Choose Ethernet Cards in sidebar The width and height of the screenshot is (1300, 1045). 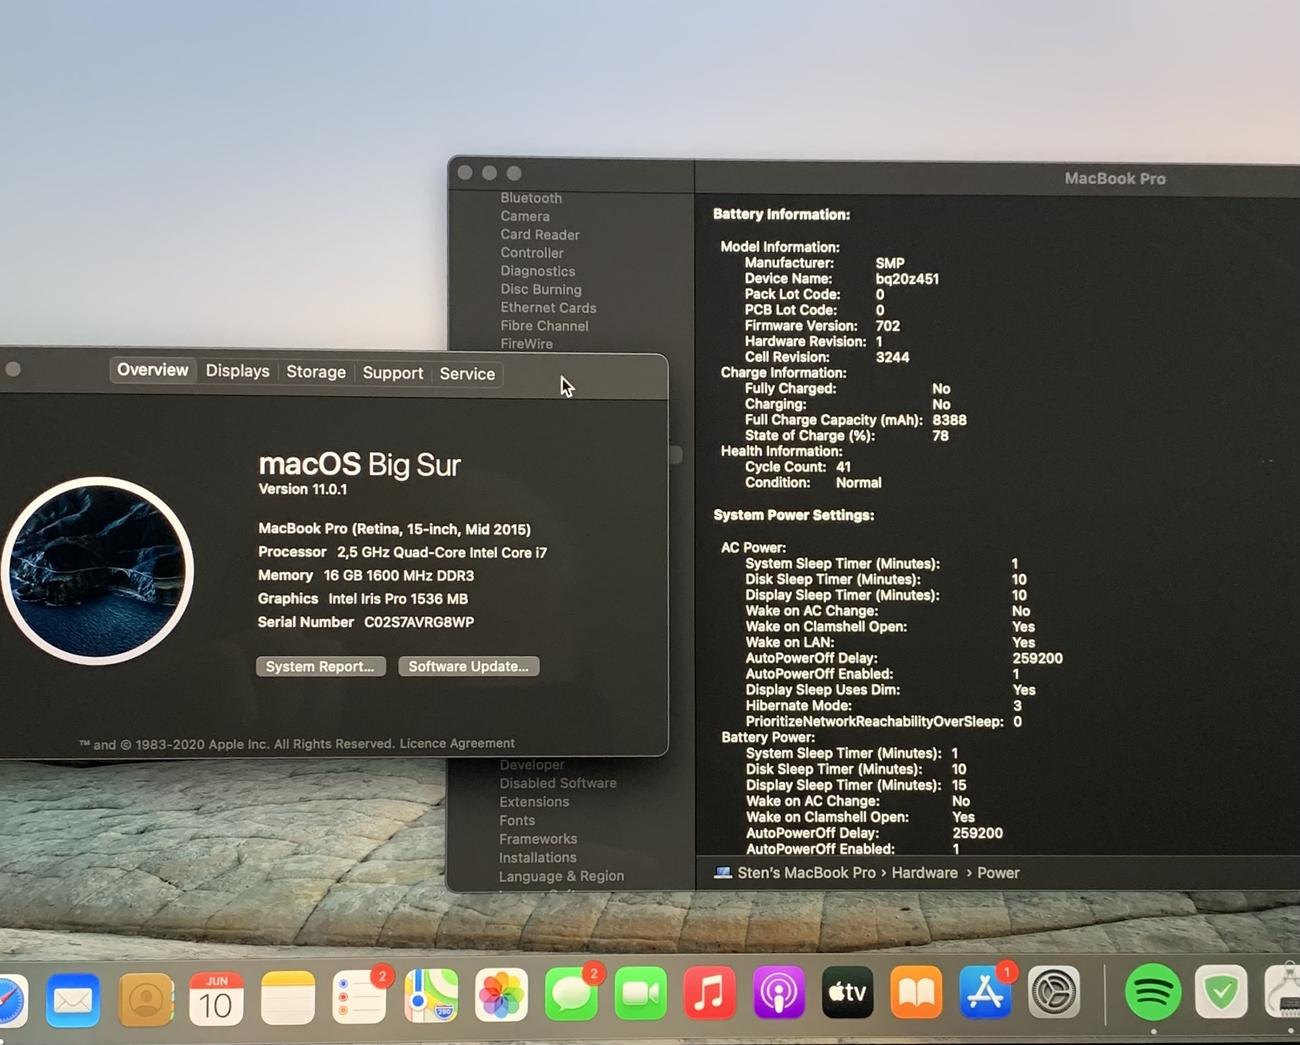coord(548,308)
